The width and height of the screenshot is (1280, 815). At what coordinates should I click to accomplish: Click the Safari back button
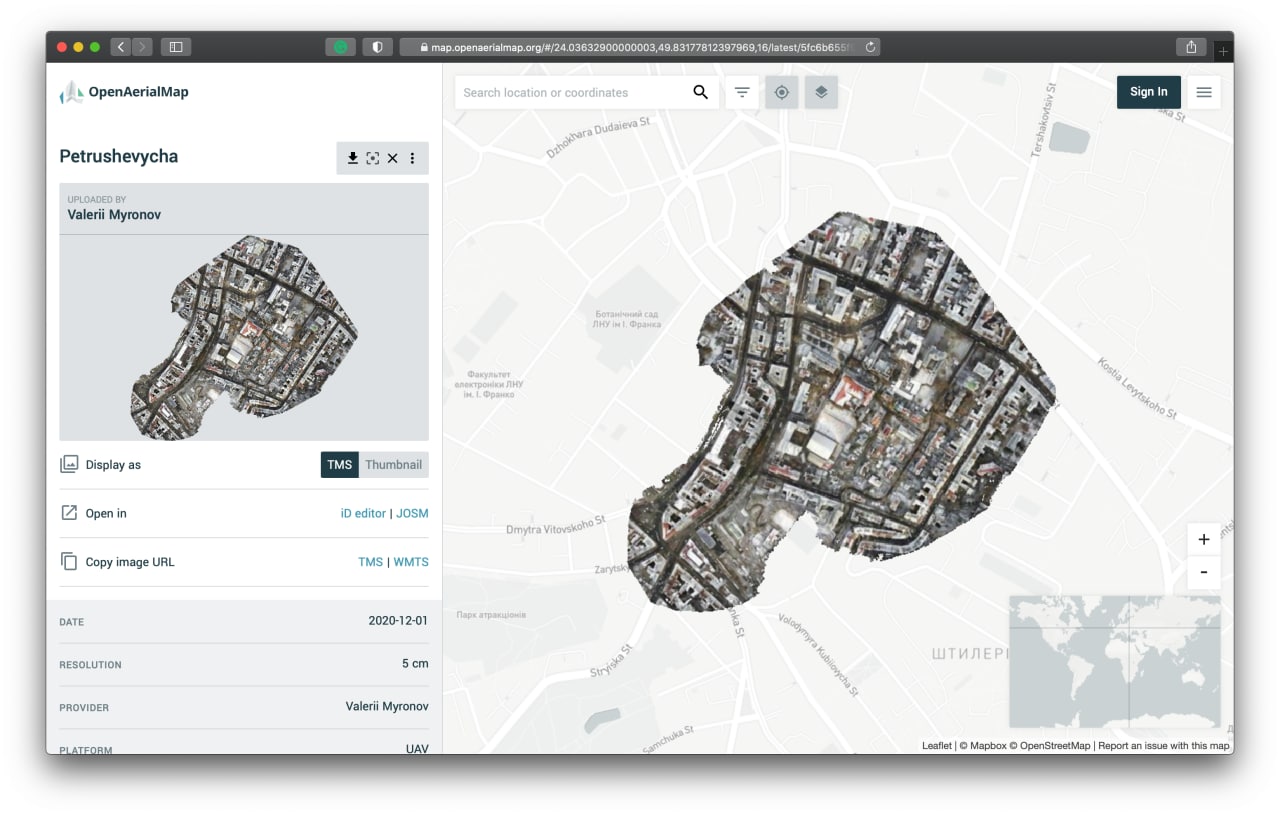(121, 47)
